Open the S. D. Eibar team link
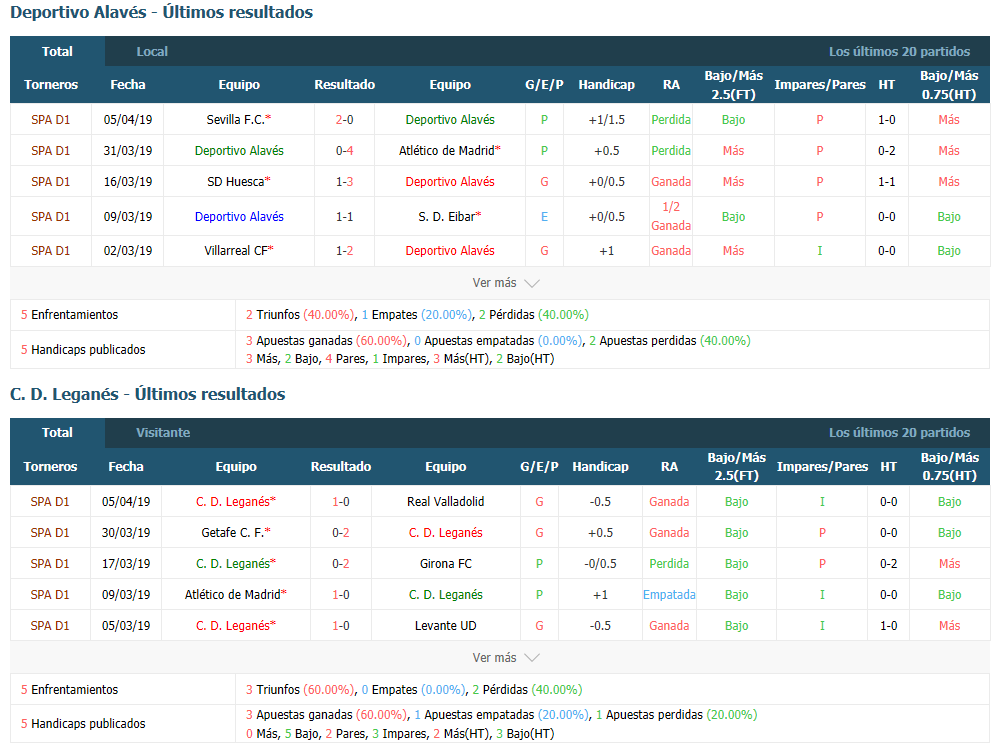 [449, 216]
